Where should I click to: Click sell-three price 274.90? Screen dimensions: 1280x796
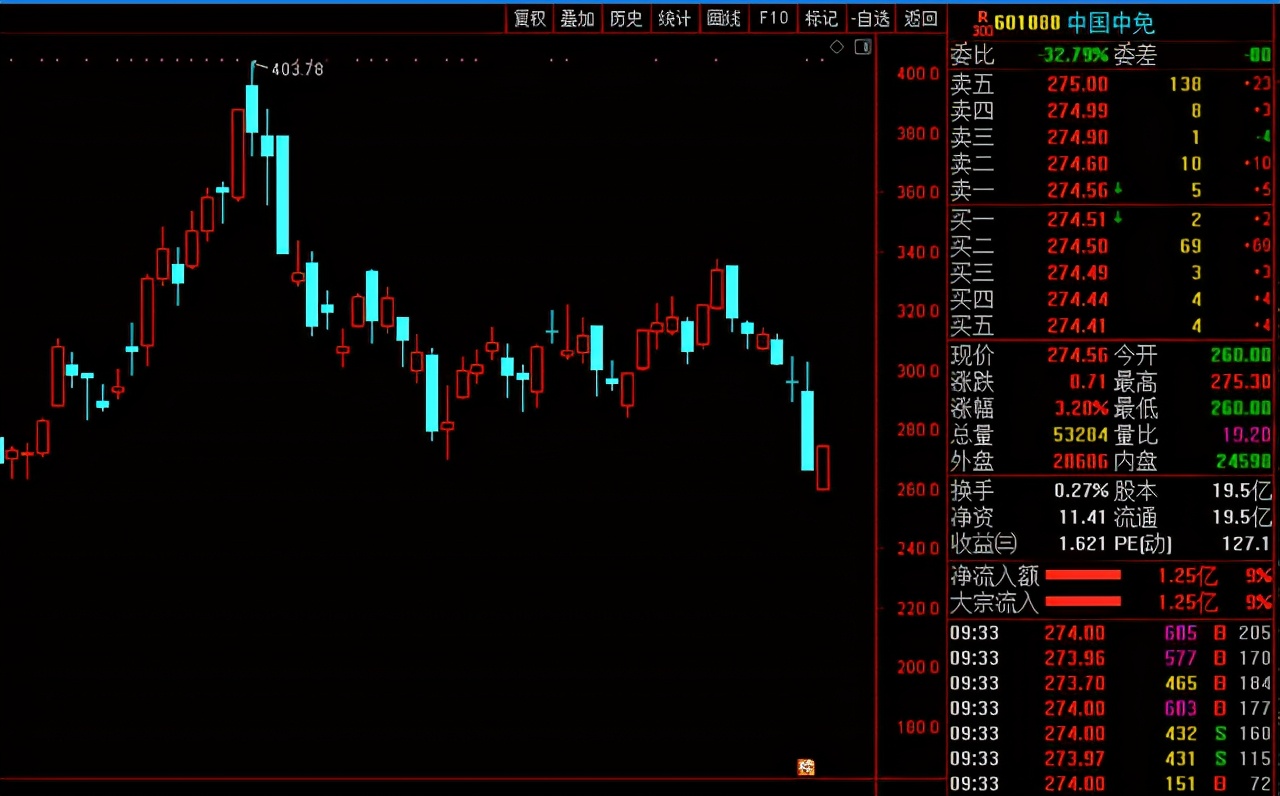(x=1077, y=138)
